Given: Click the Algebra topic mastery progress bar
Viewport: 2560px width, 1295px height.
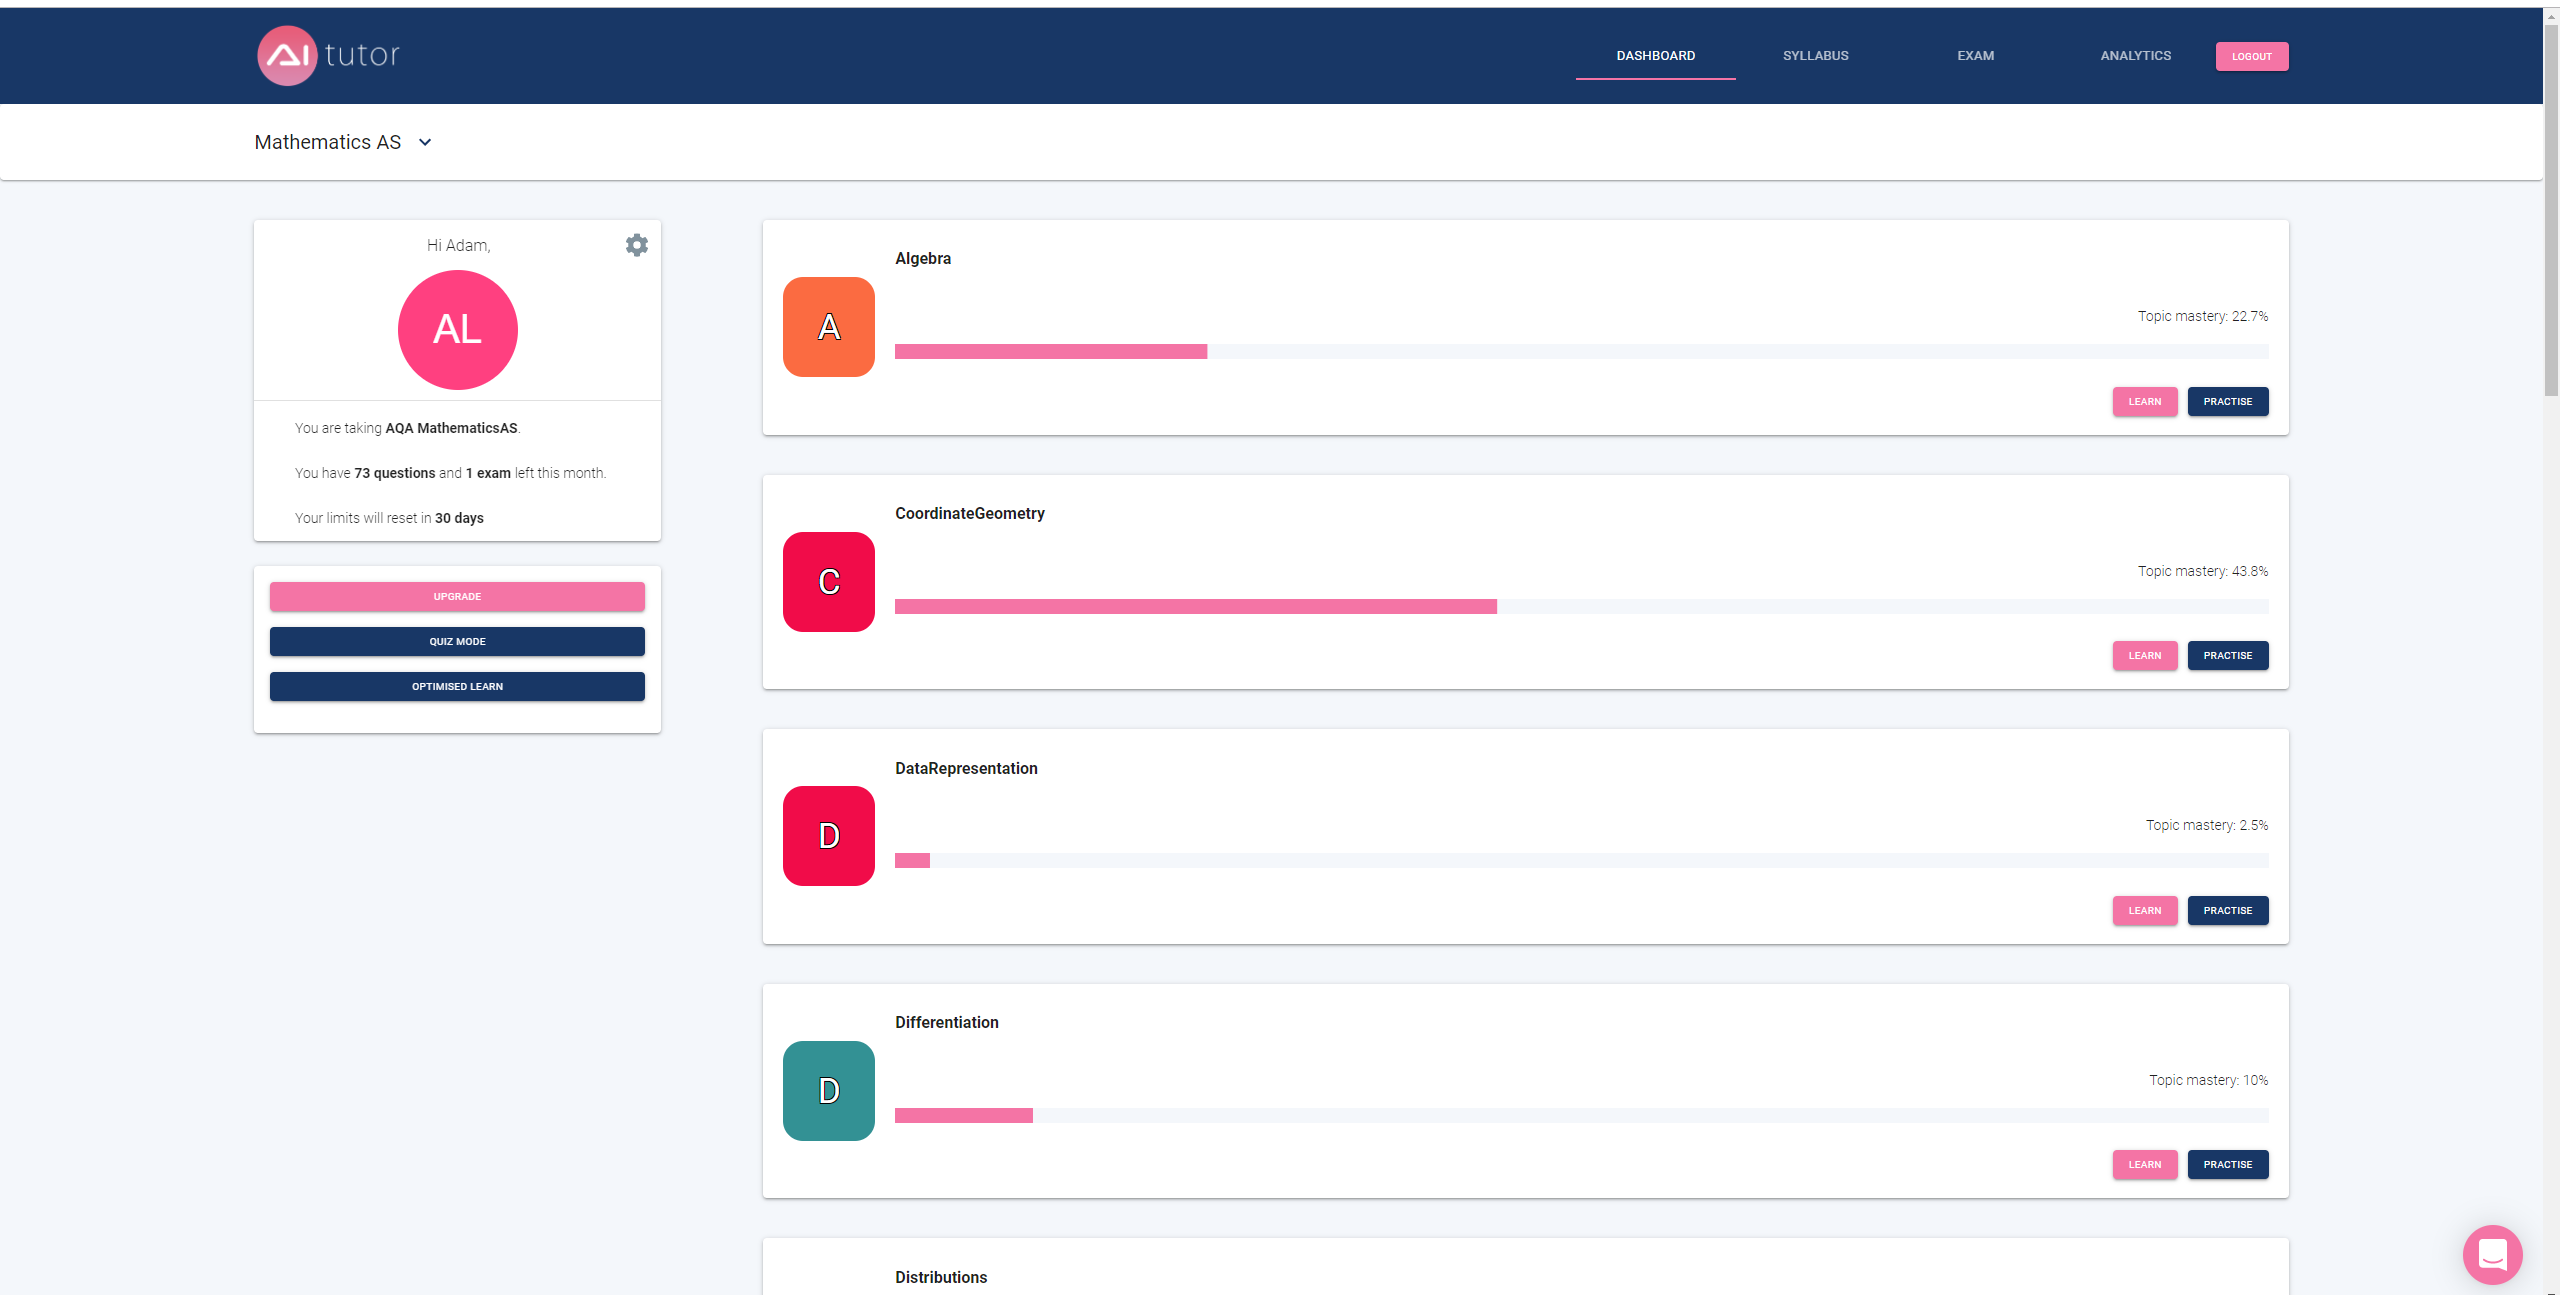Looking at the screenshot, I should point(1582,351).
